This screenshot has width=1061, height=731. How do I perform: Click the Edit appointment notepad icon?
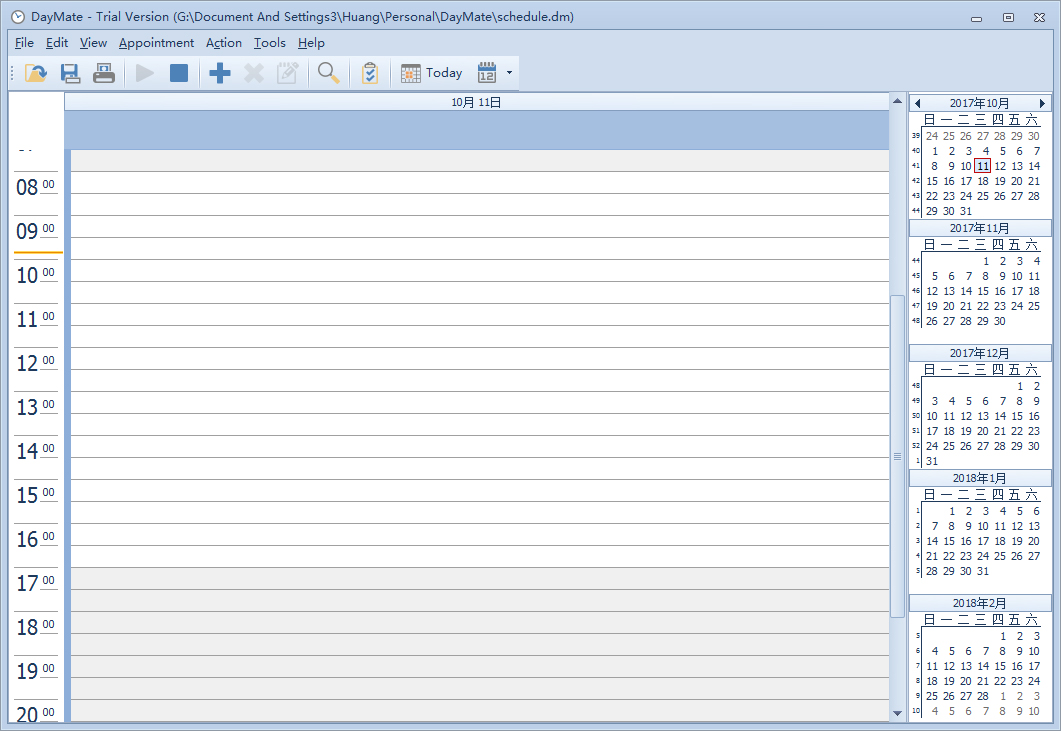pyautogui.click(x=288, y=73)
